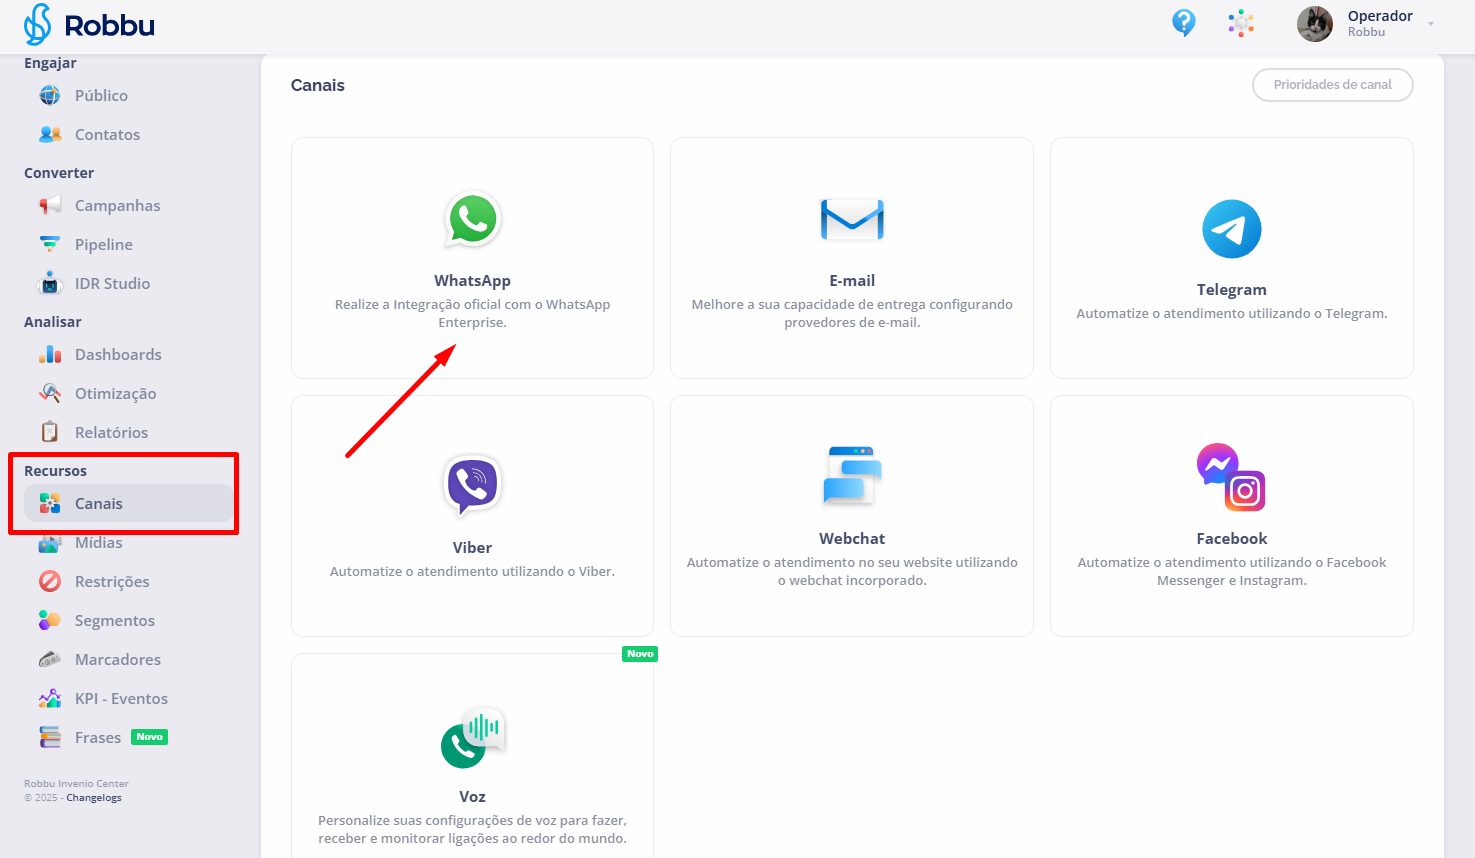Navigate to IDR Studio
The width and height of the screenshot is (1475, 858).
tap(112, 284)
